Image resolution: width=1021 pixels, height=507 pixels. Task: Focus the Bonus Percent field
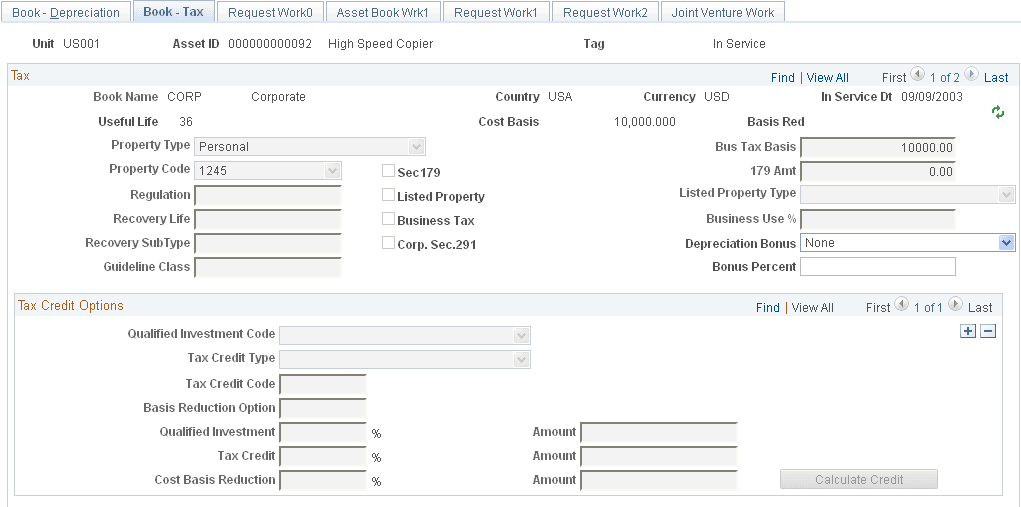[878, 267]
